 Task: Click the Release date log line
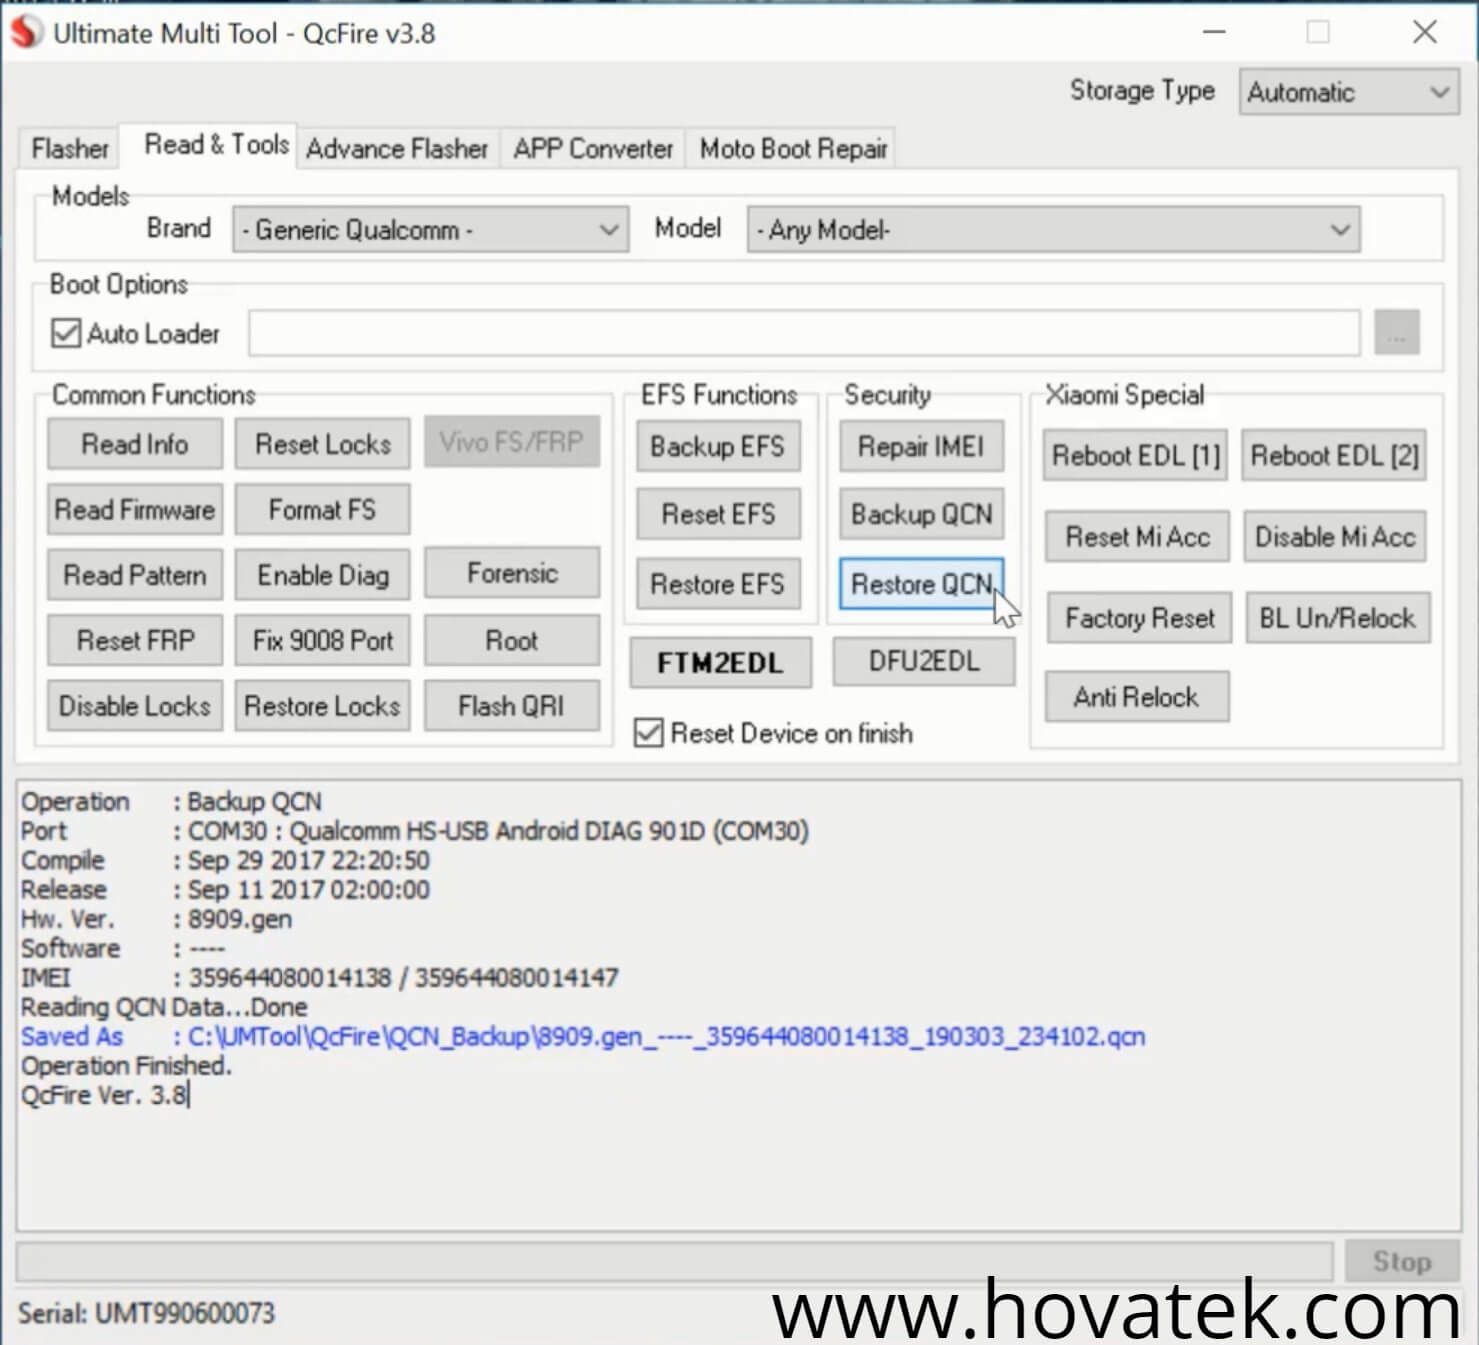click(x=225, y=890)
